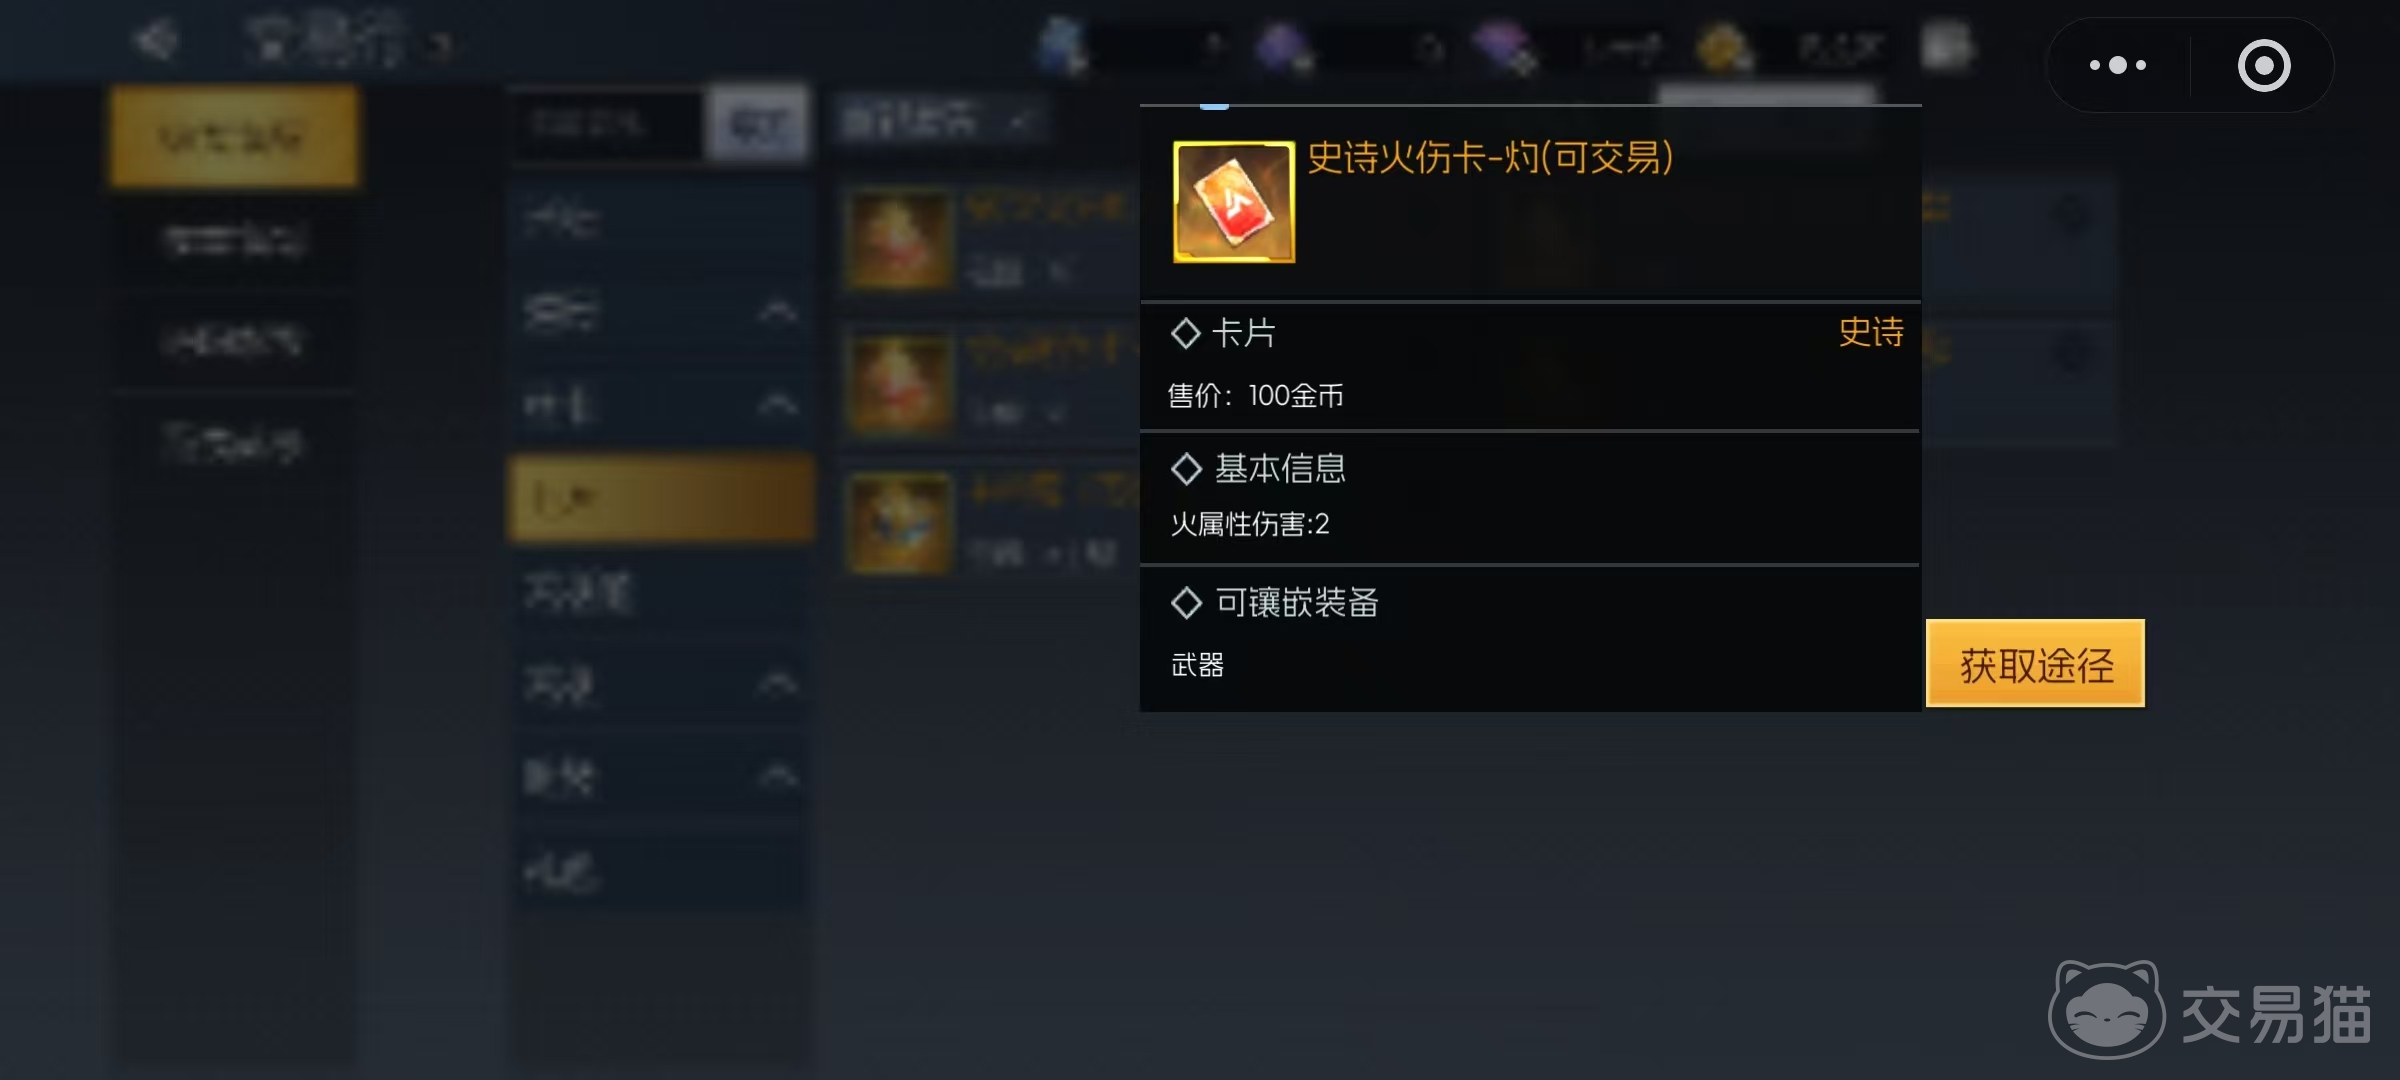This screenshot has width=2400, height=1080.
Task: Expand the second category row's chevron
Action: (x=778, y=312)
